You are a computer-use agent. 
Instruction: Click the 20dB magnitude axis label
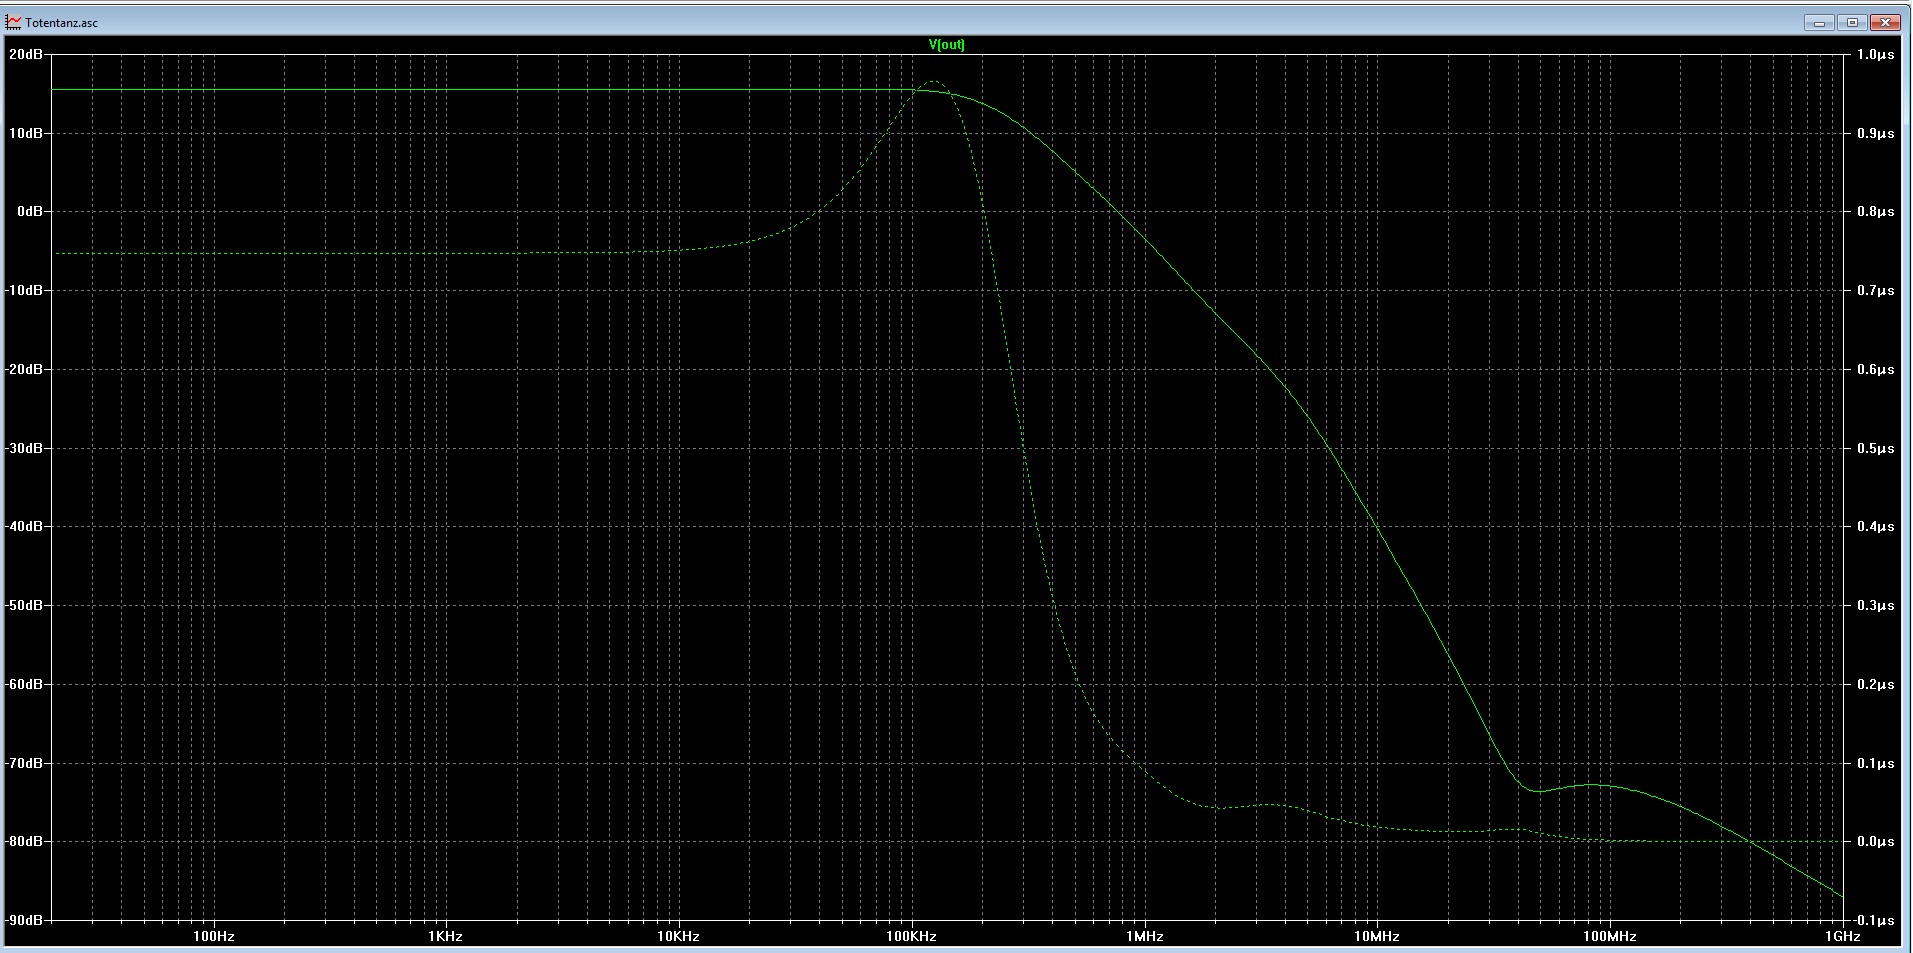(x=26, y=54)
